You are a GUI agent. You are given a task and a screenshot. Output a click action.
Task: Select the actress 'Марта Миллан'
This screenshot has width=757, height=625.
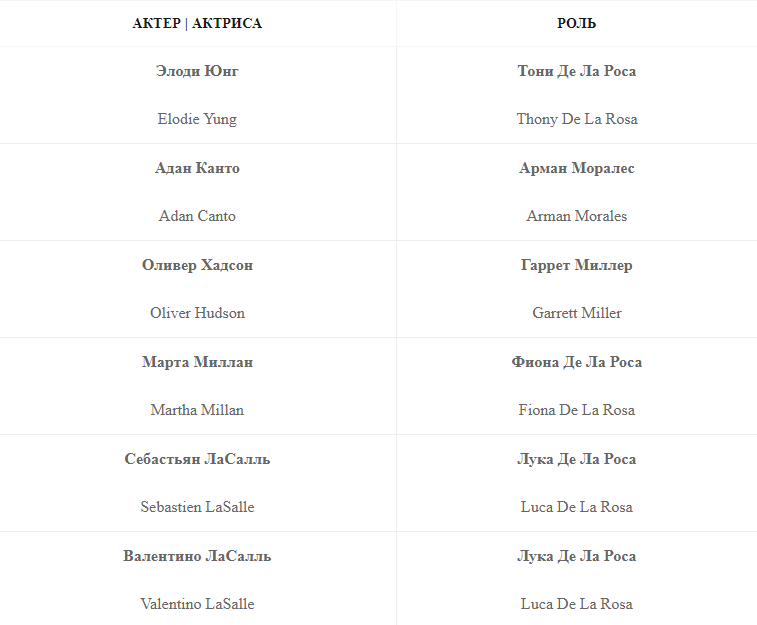[197, 362]
